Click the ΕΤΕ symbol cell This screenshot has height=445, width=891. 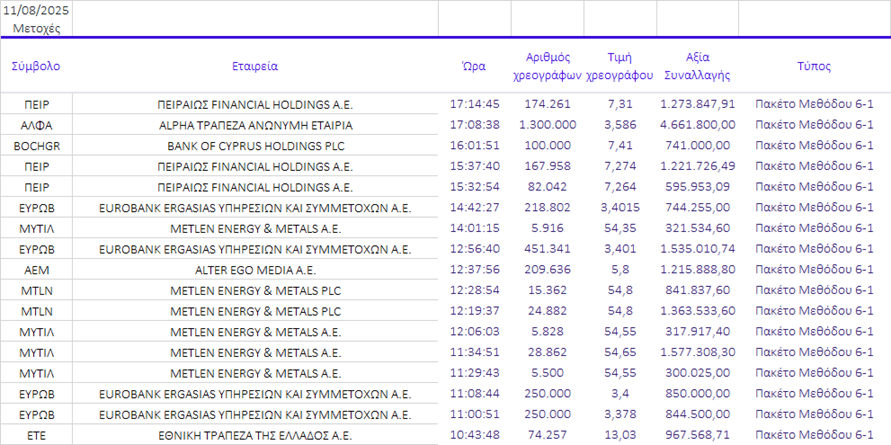pyautogui.click(x=36, y=435)
